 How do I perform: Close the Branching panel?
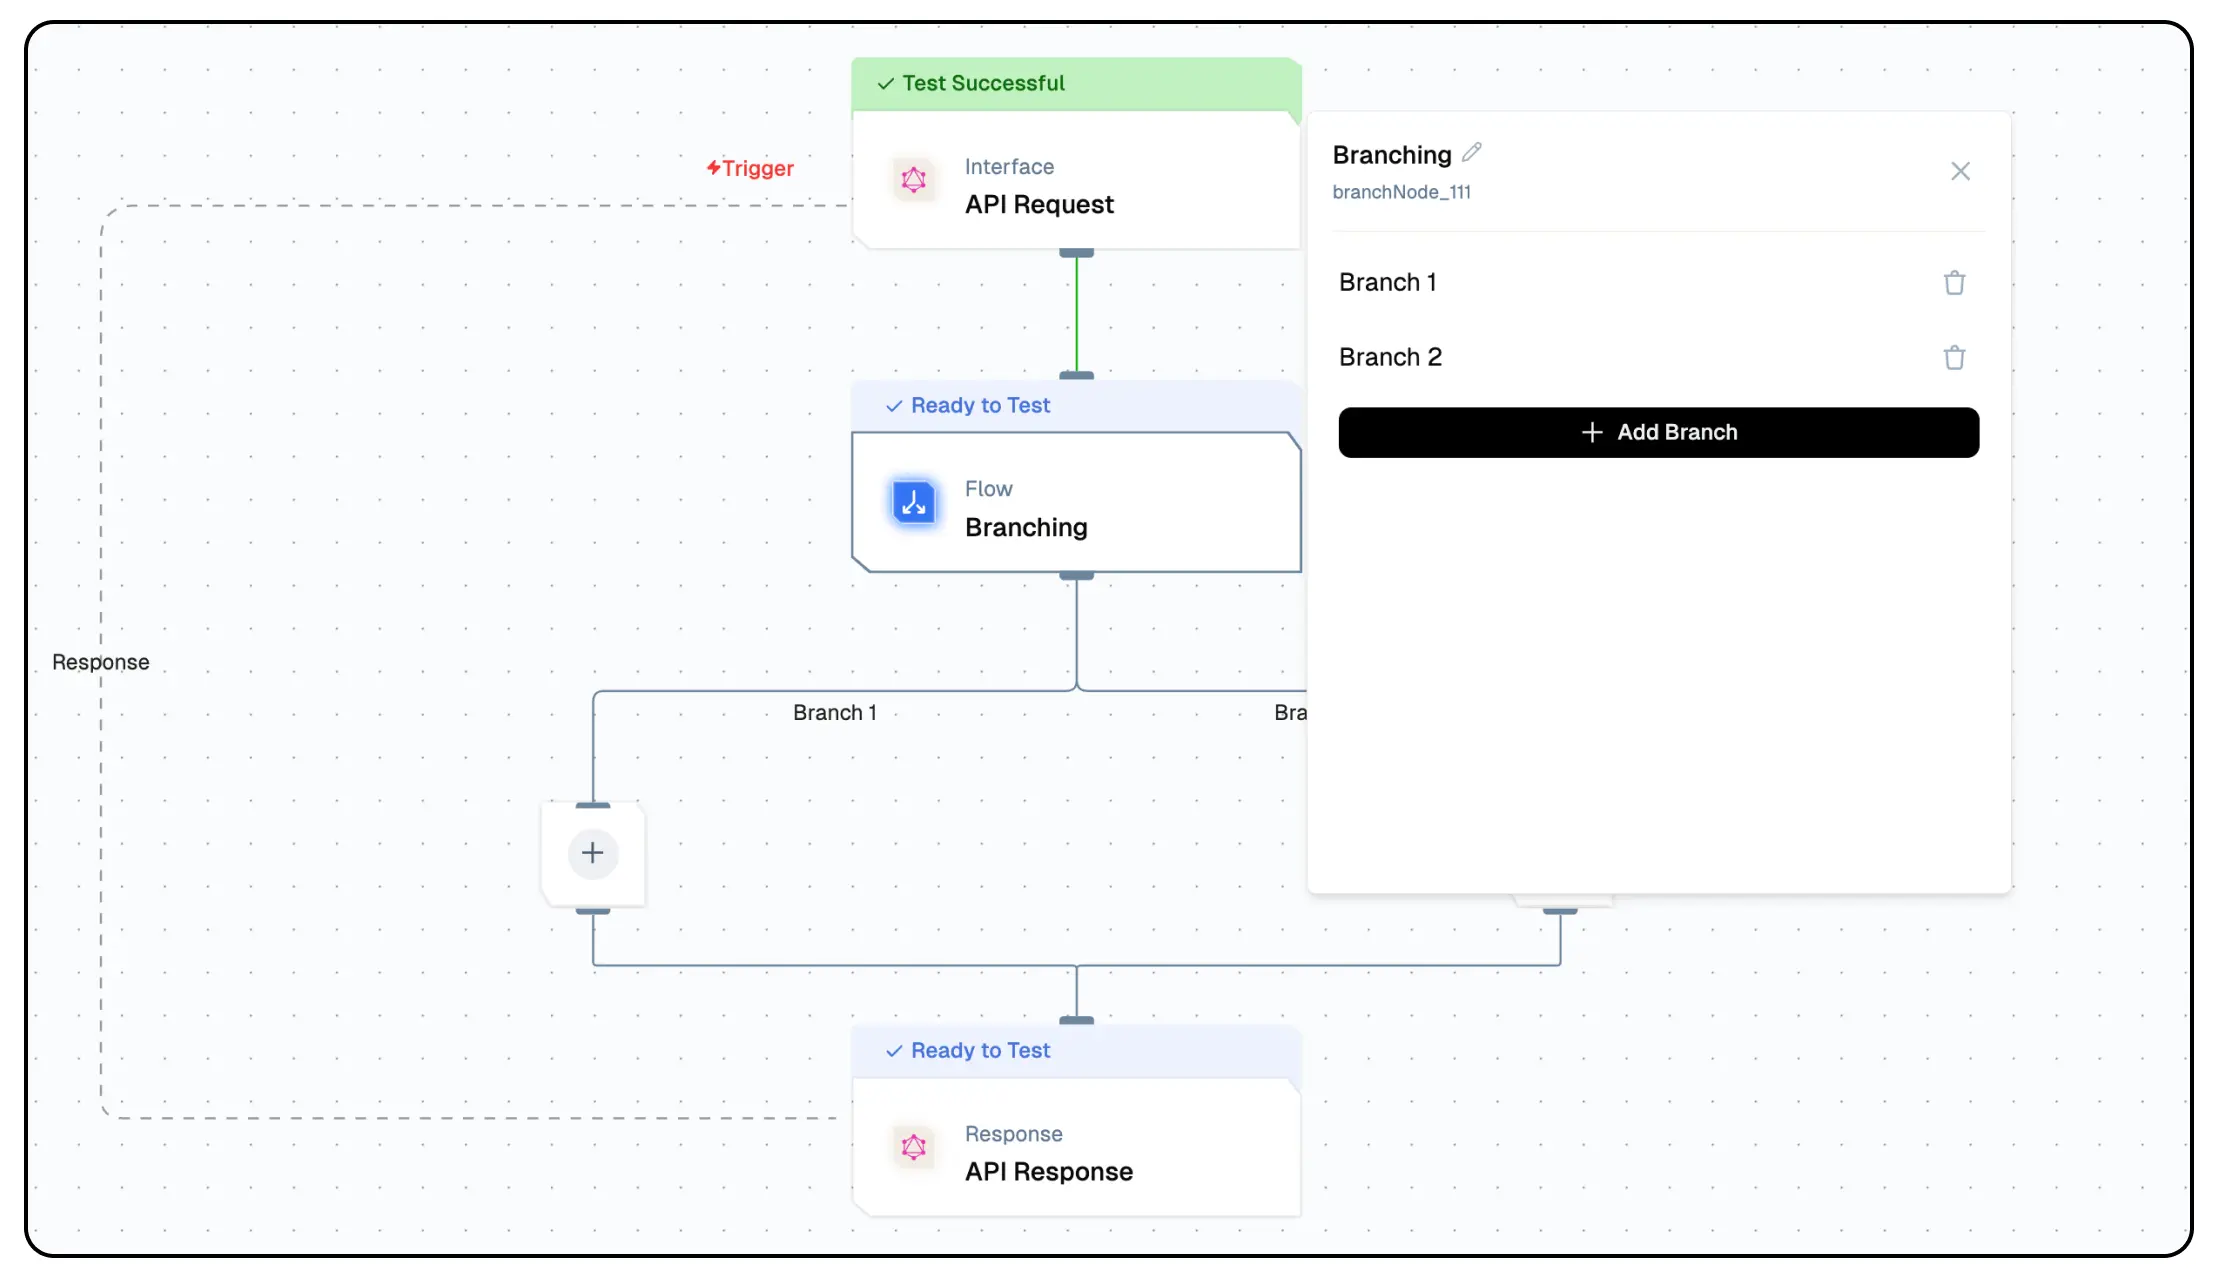pos(1960,171)
